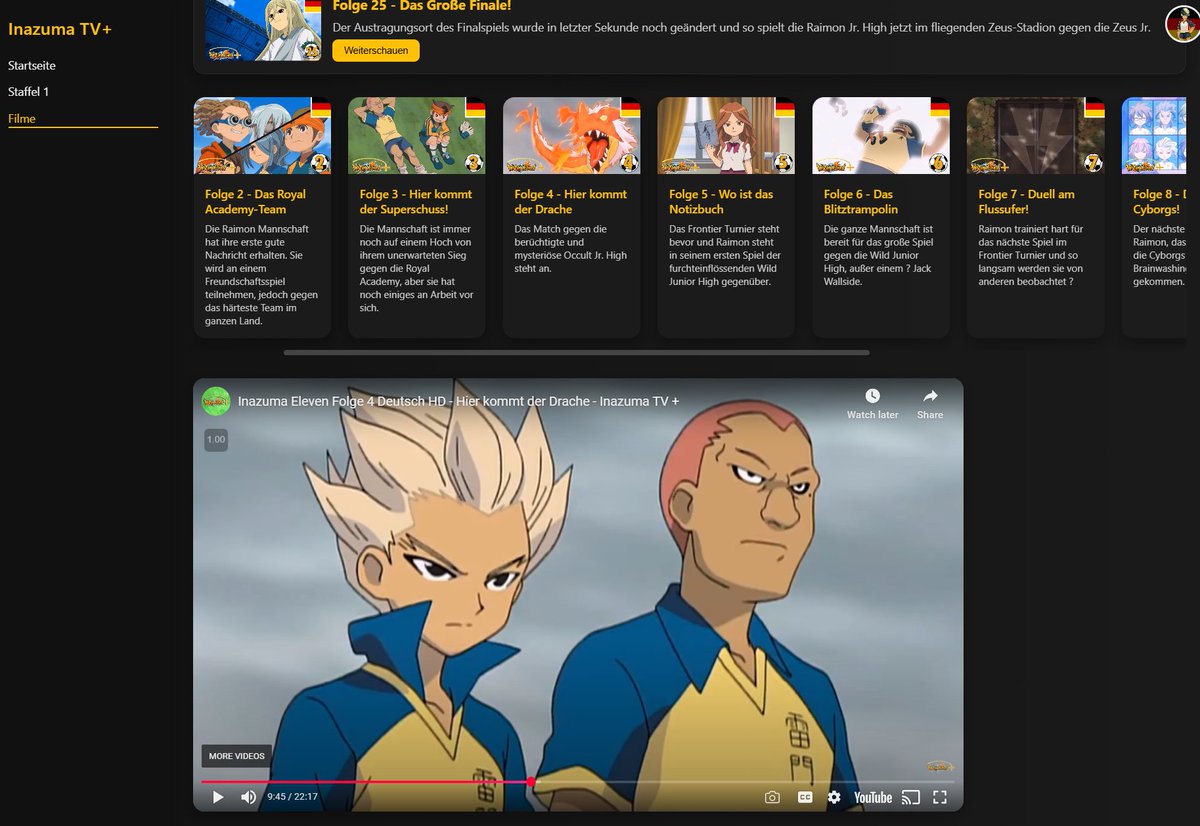Open the Folge 2 episode thumbnail
The image size is (1200, 826).
tap(262, 135)
